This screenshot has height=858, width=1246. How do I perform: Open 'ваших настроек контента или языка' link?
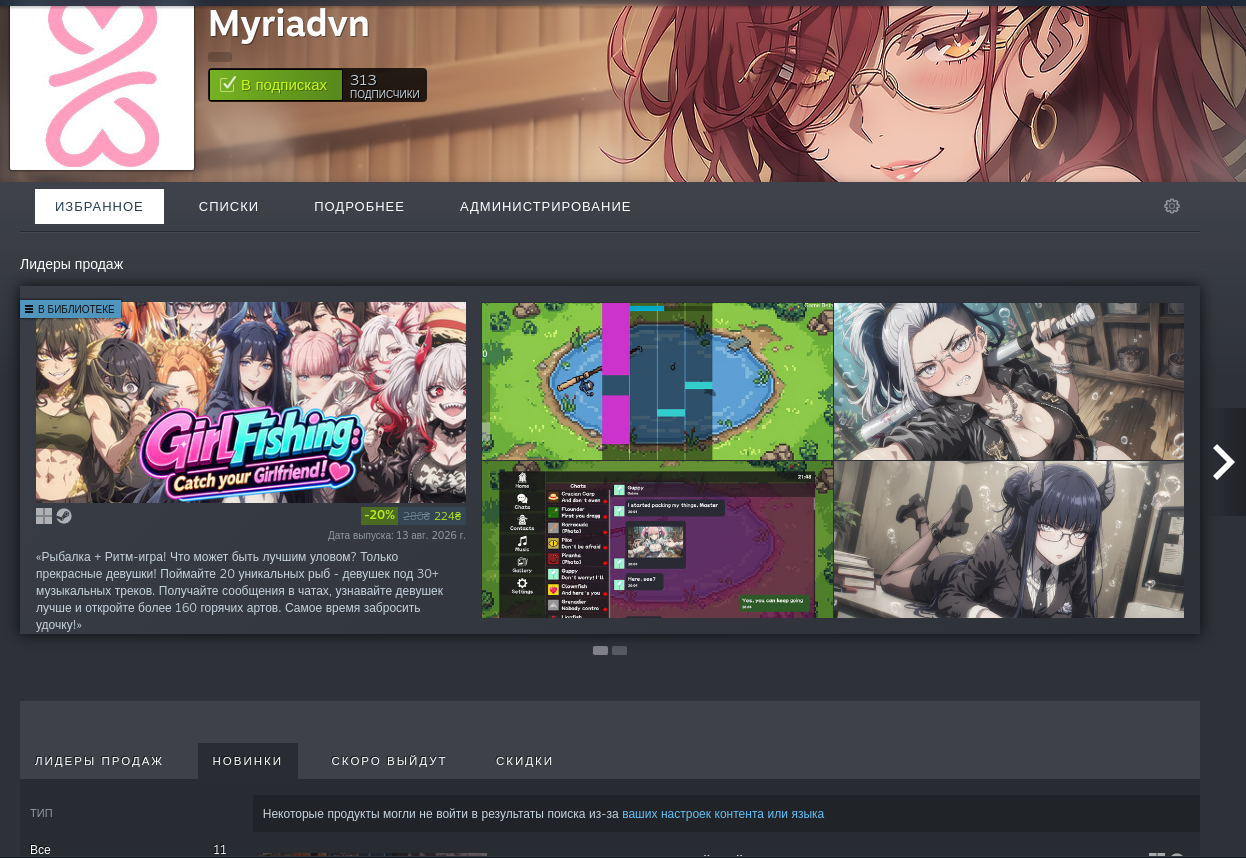point(723,814)
